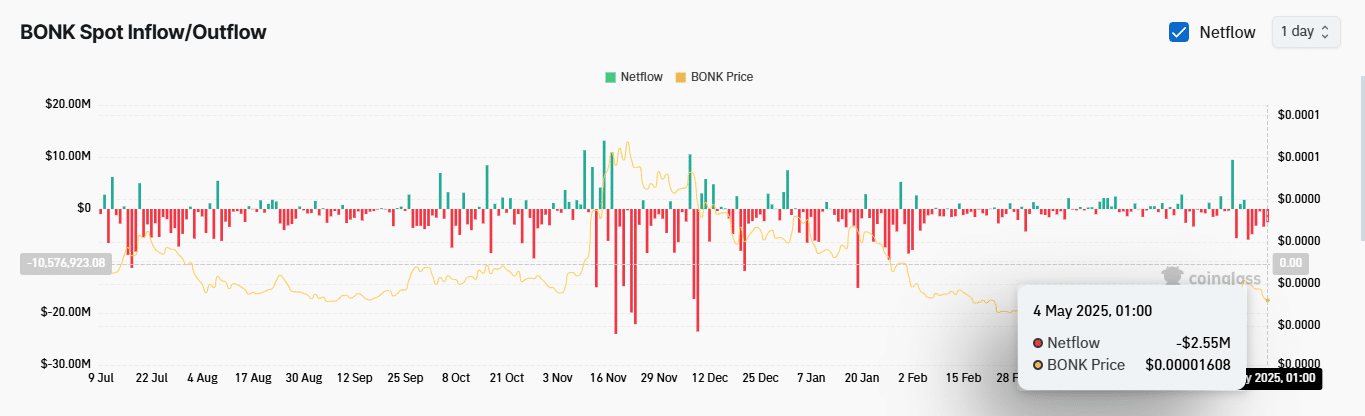Click the 20 Jan date label
The height and width of the screenshot is (416, 1365).
click(x=862, y=379)
